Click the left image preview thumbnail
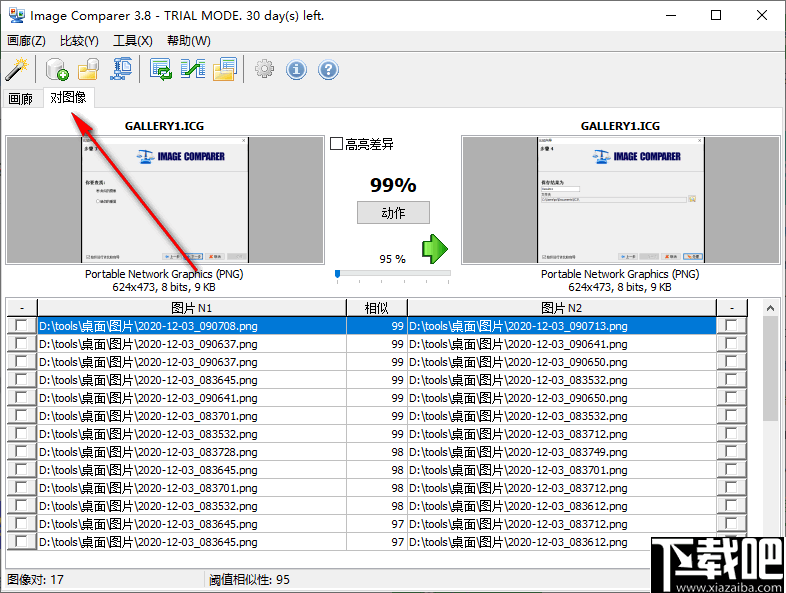 tap(165, 200)
